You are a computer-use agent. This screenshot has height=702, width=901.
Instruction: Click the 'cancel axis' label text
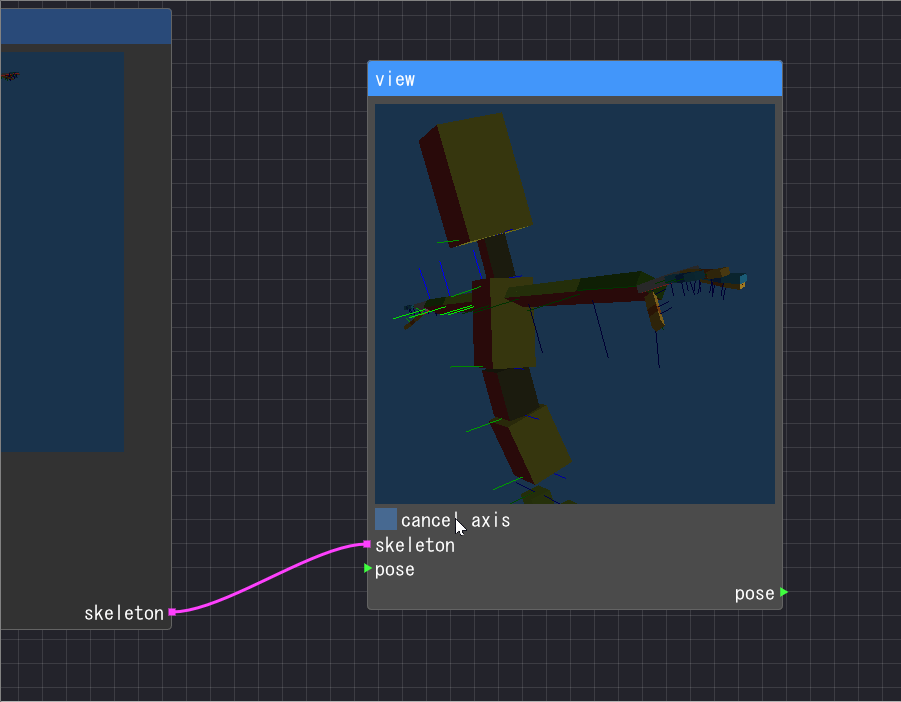coord(456,520)
